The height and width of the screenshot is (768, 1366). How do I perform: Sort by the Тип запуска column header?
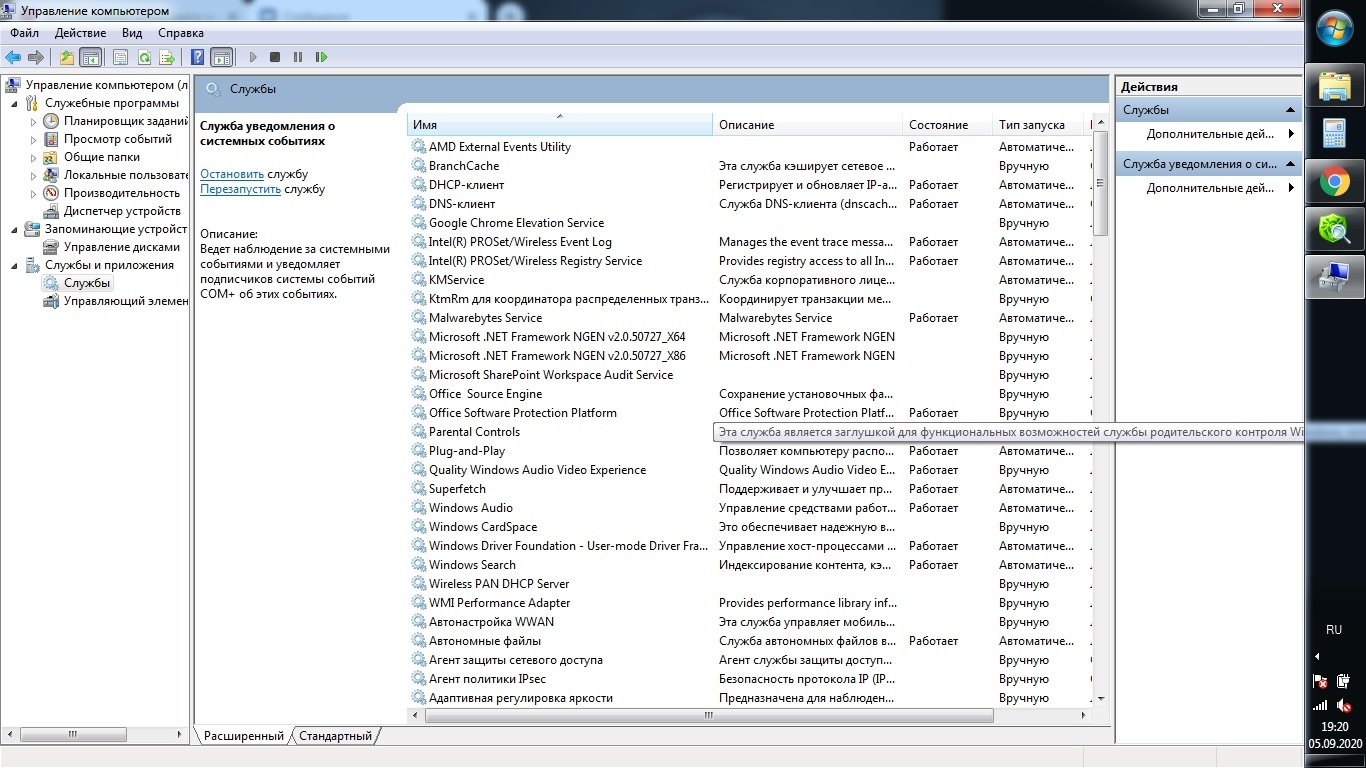point(1040,125)
